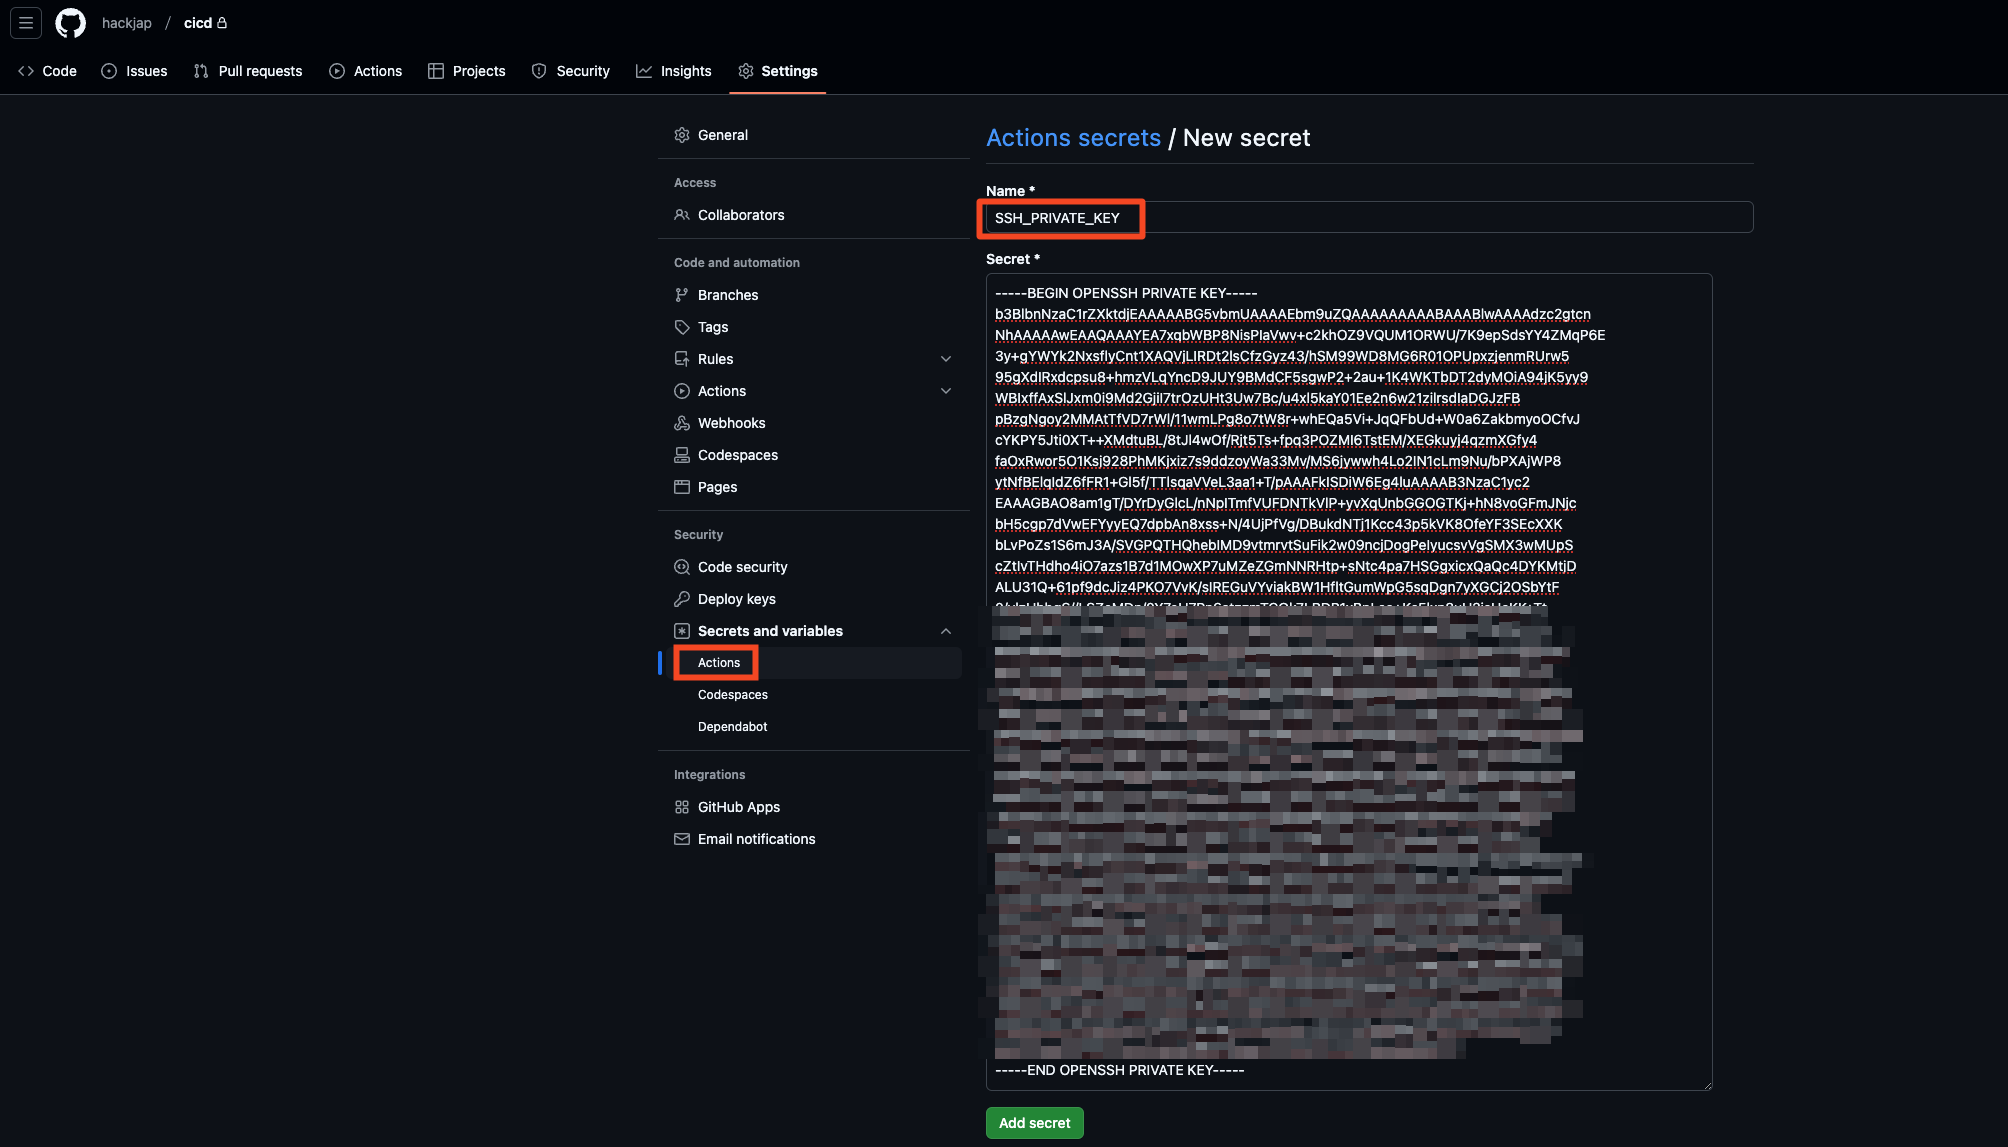2008x1147 pixels.
Task: Open General settings gear item
Action: [x=722, y=135]
